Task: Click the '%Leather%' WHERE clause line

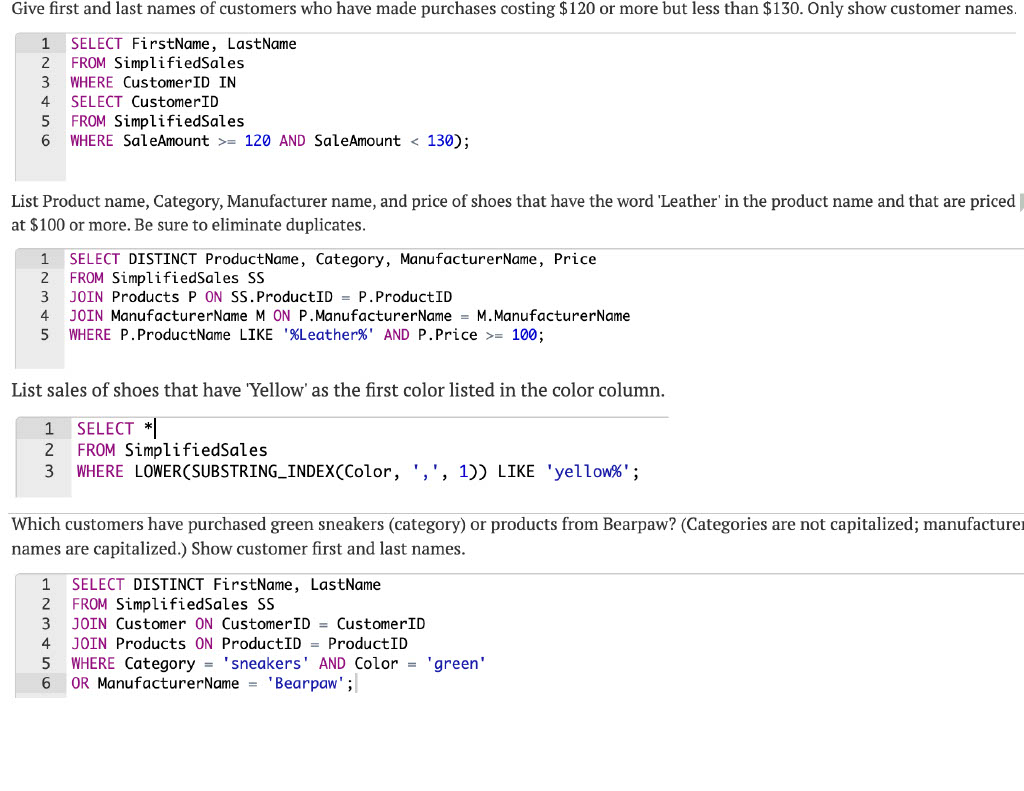Action: 306,335
